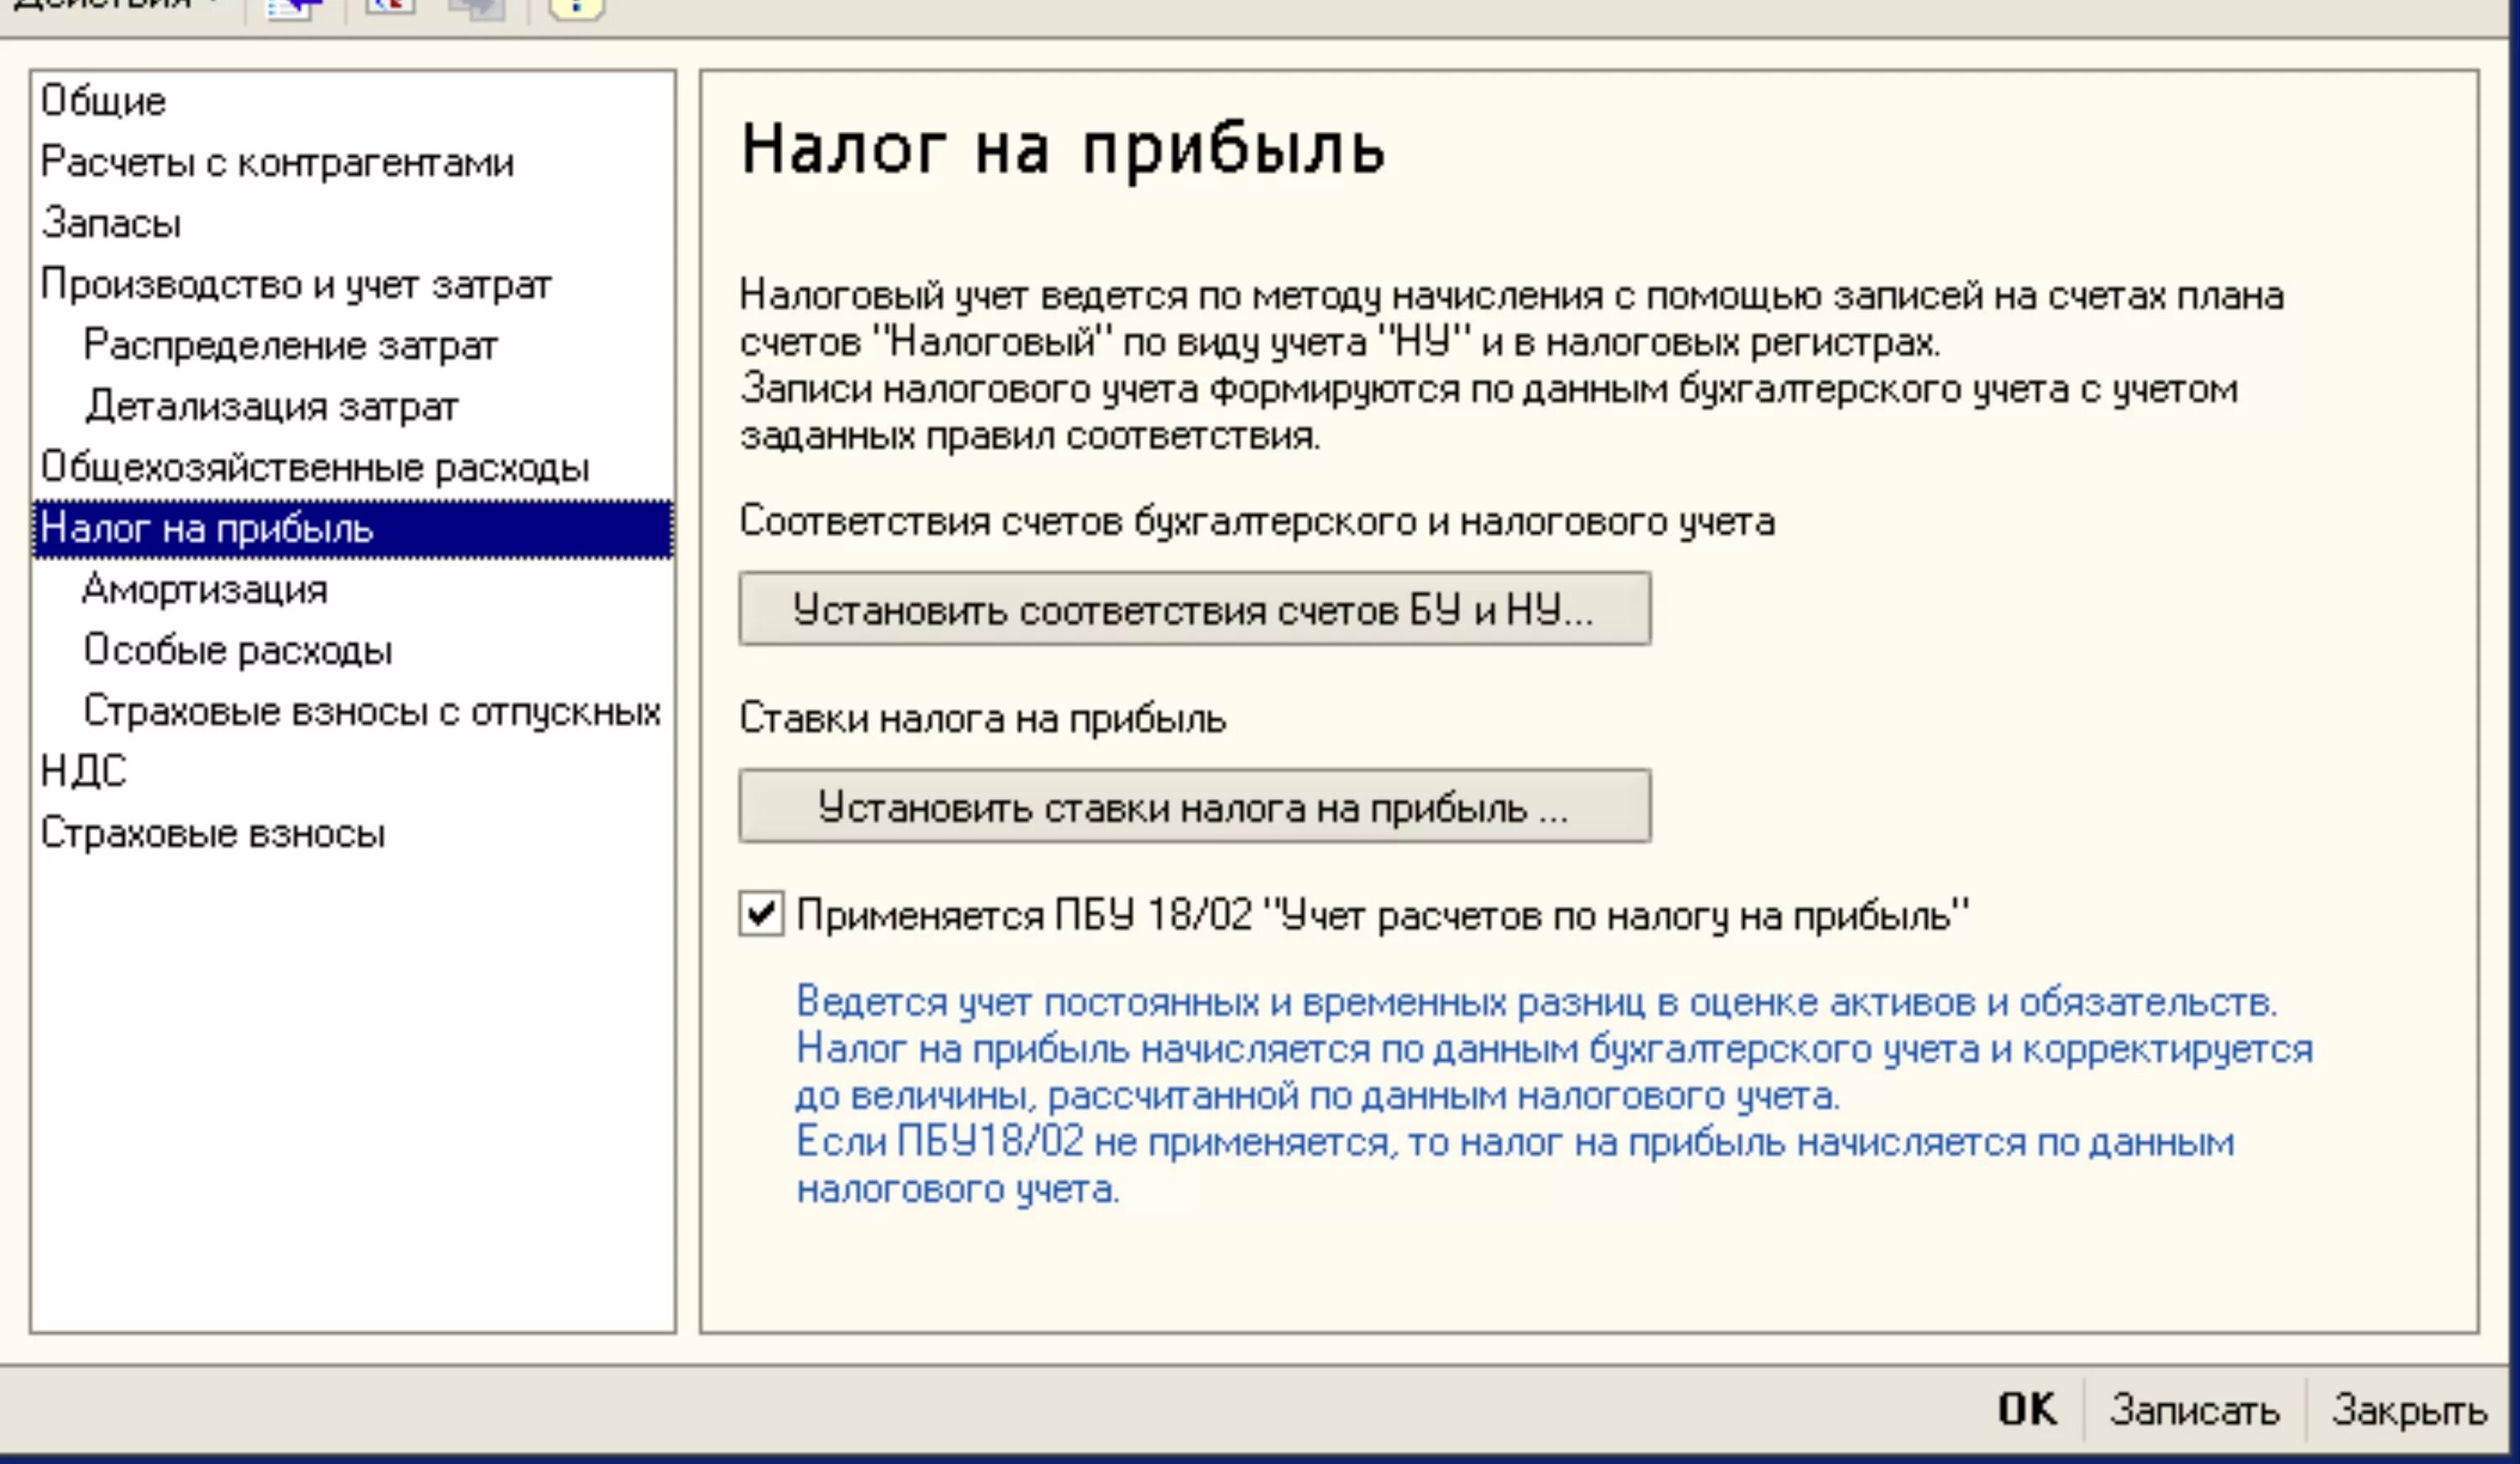Click the Записать button
Viewport: 2520px width, 1464px height.
[x=2194, y=1409]
